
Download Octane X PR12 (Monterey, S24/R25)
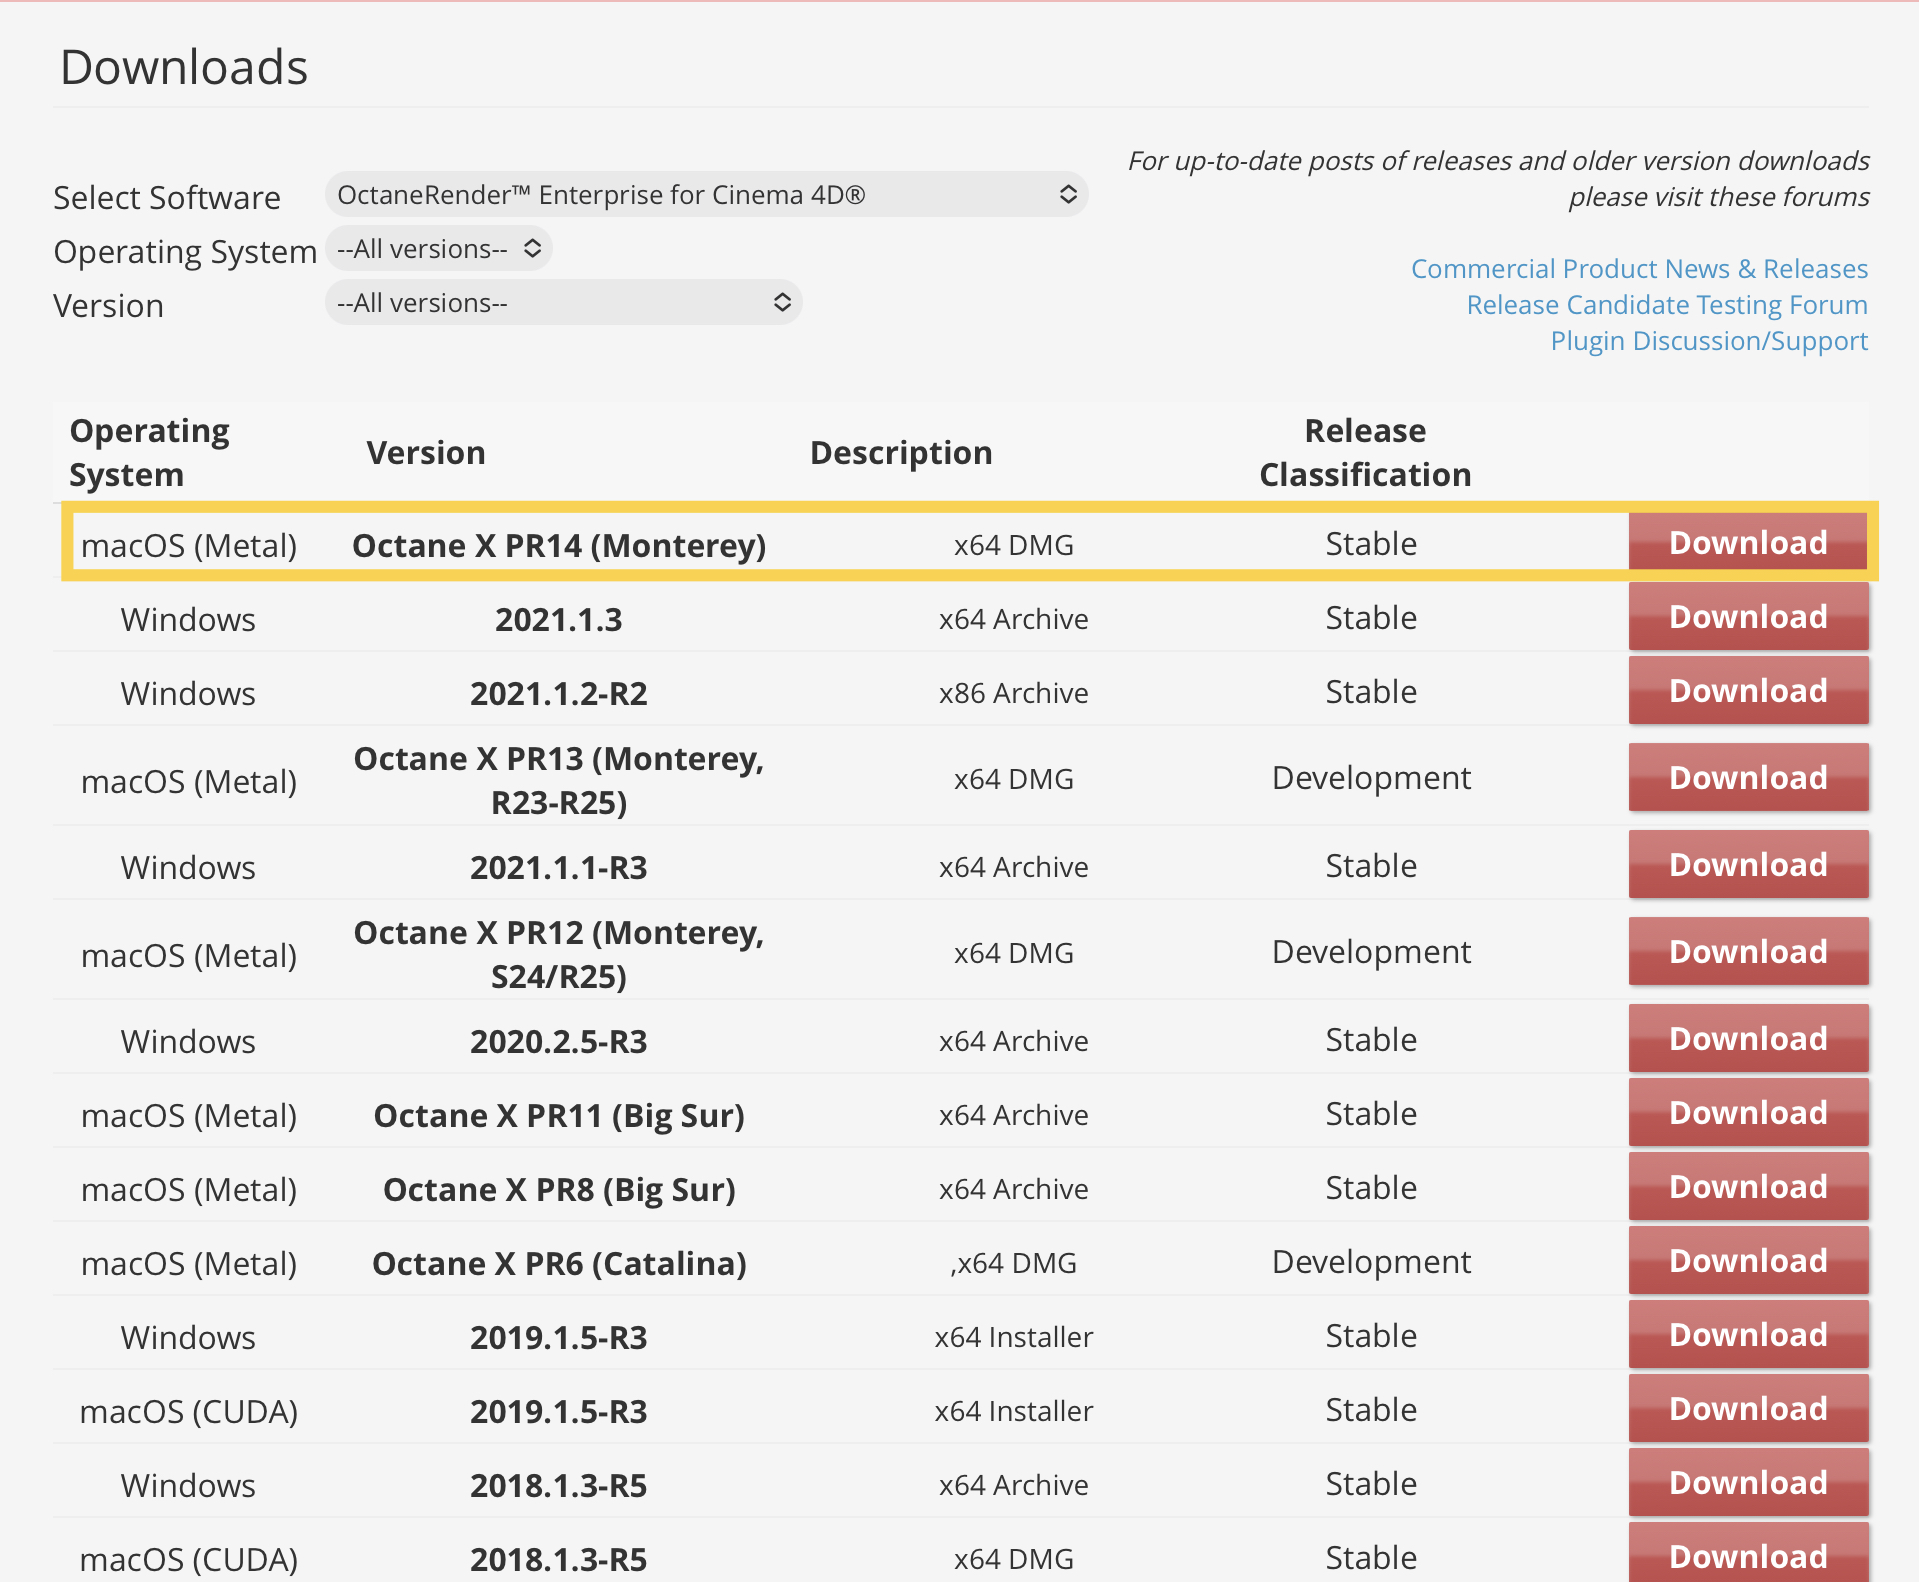[1748, 951]
